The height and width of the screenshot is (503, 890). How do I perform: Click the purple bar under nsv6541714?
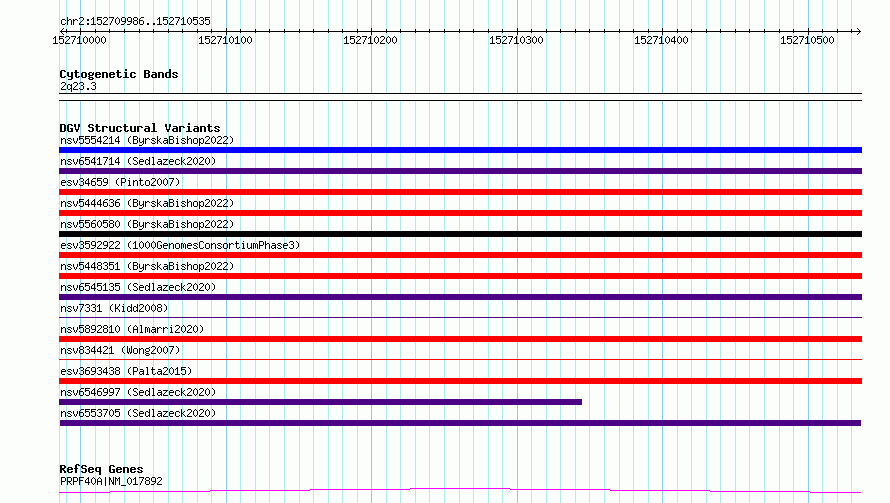[460, 171]
